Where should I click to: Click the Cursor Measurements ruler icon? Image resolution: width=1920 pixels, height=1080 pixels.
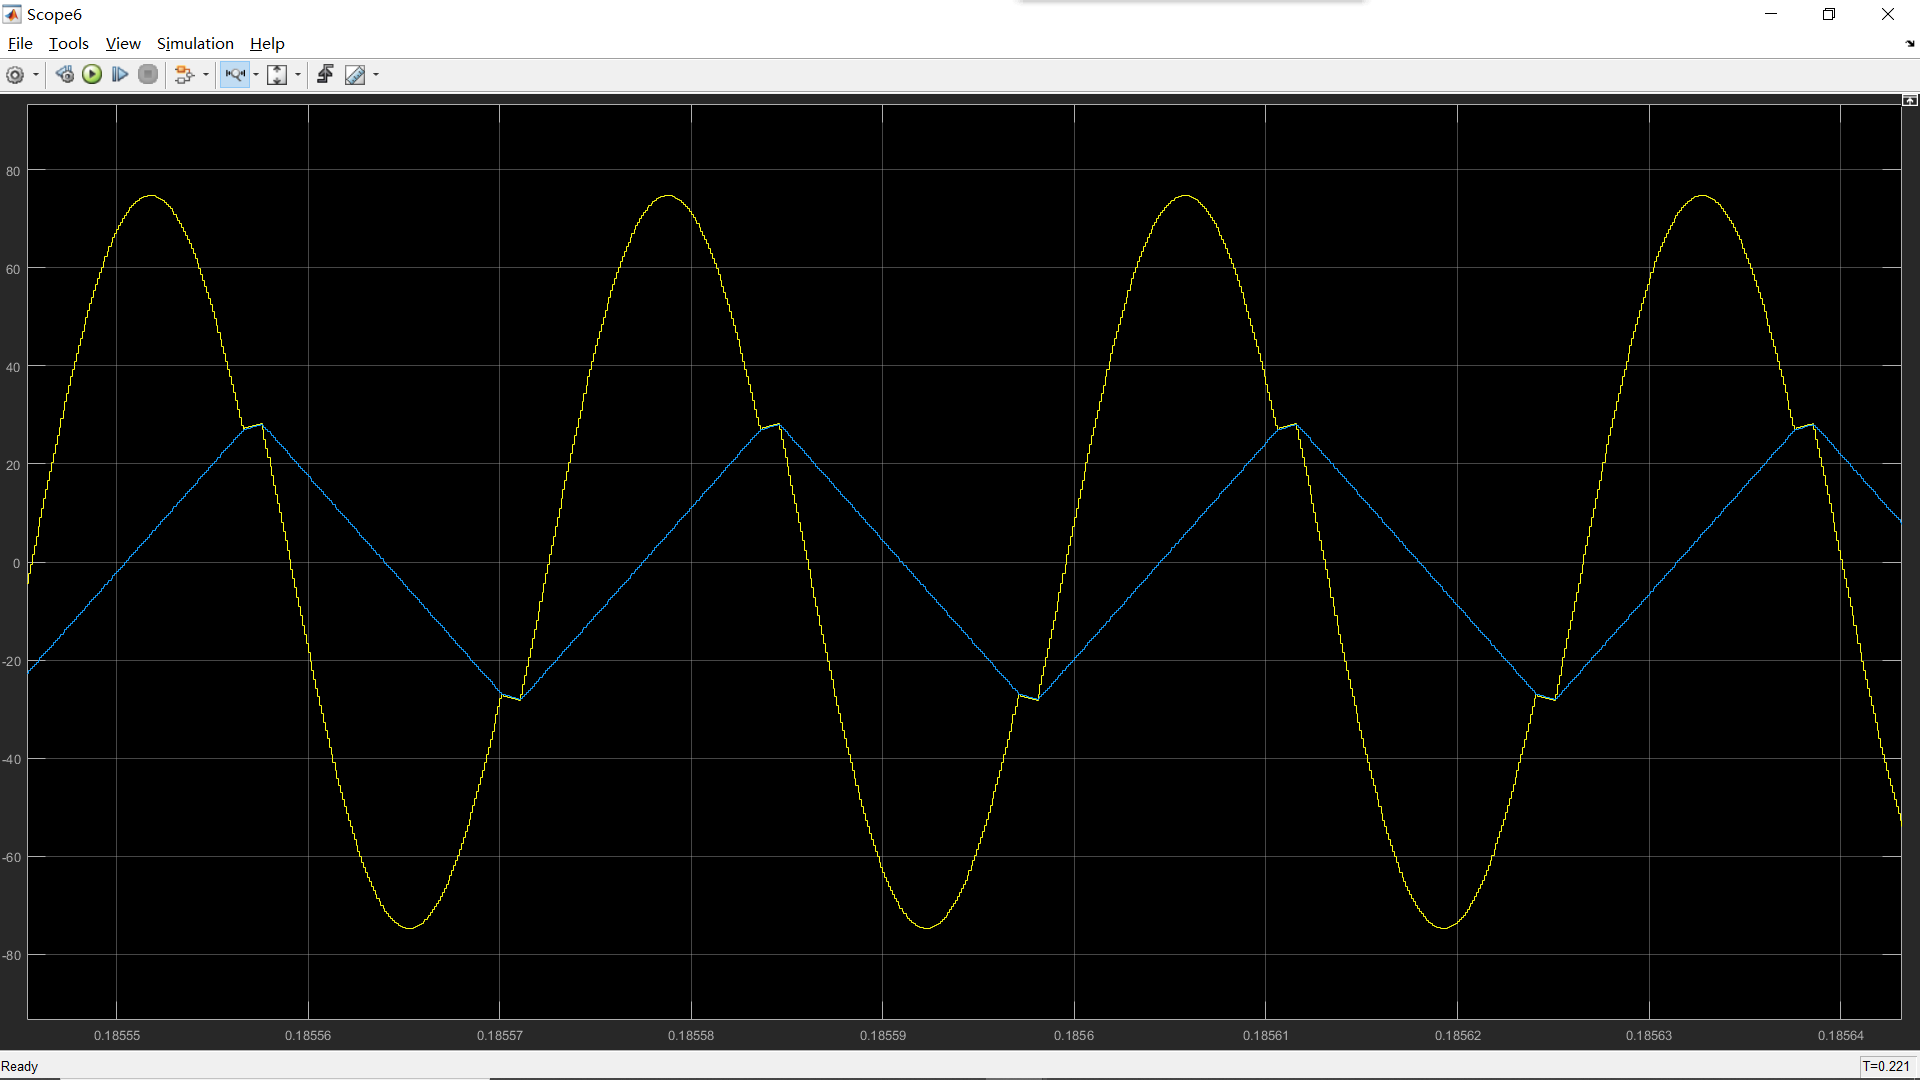(355, 75)
